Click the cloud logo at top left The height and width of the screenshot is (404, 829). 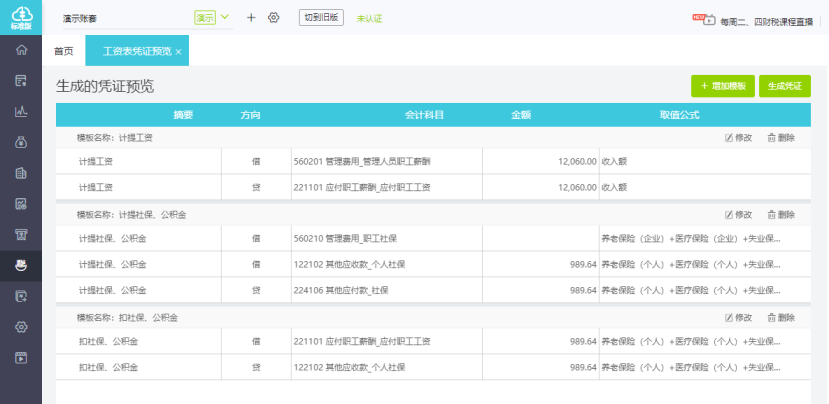(x=20, y=17)
